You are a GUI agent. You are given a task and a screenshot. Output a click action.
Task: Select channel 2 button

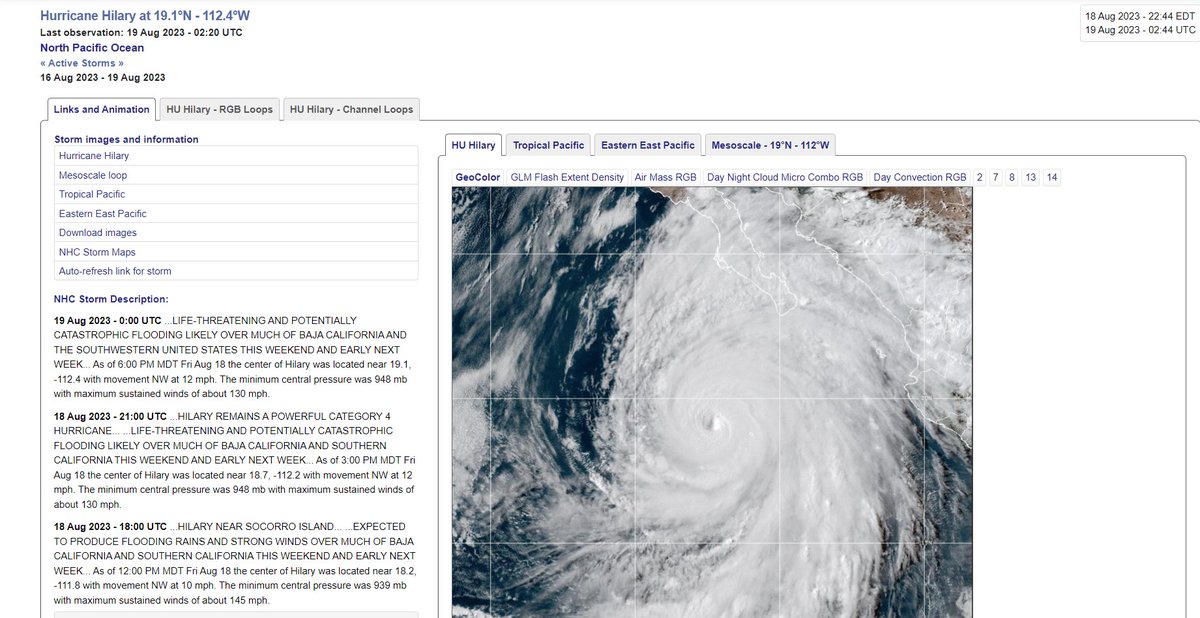980,177
